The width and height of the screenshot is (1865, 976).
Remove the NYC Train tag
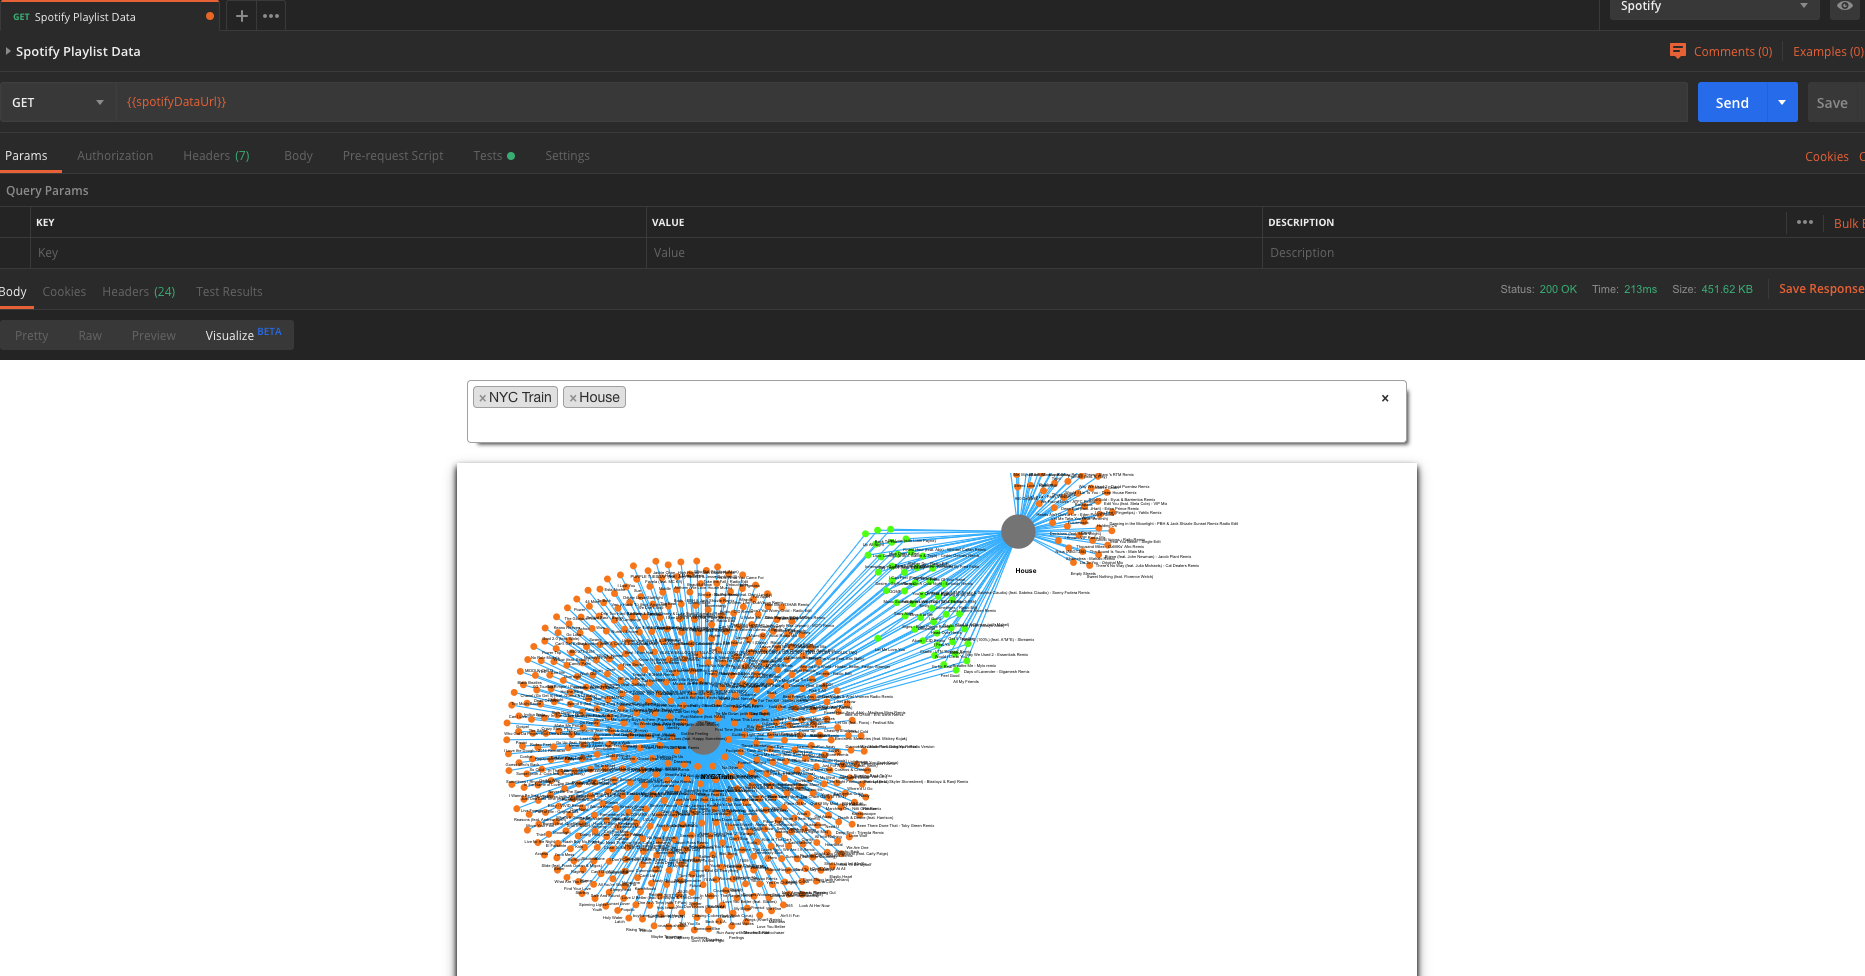482,398
